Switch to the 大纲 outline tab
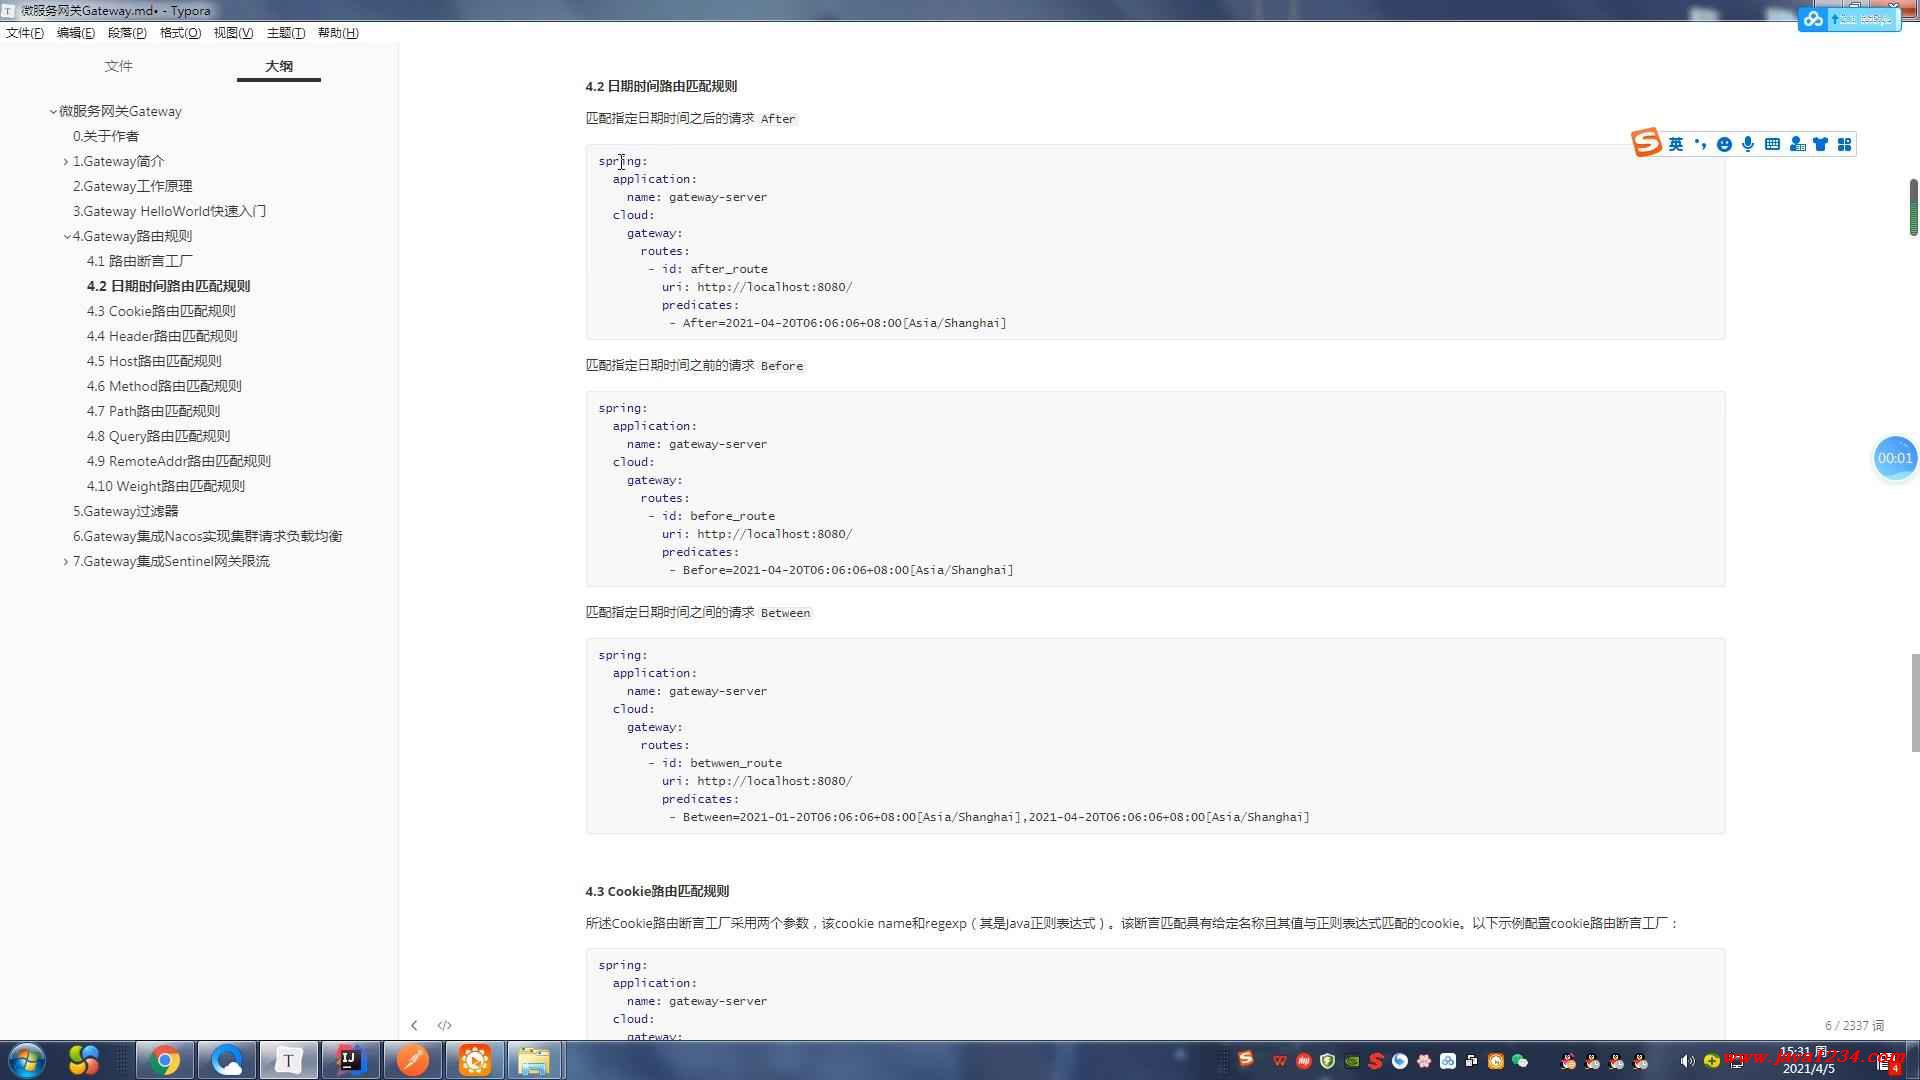Viewport: 1920px width, 1080px height. [279, 66]
